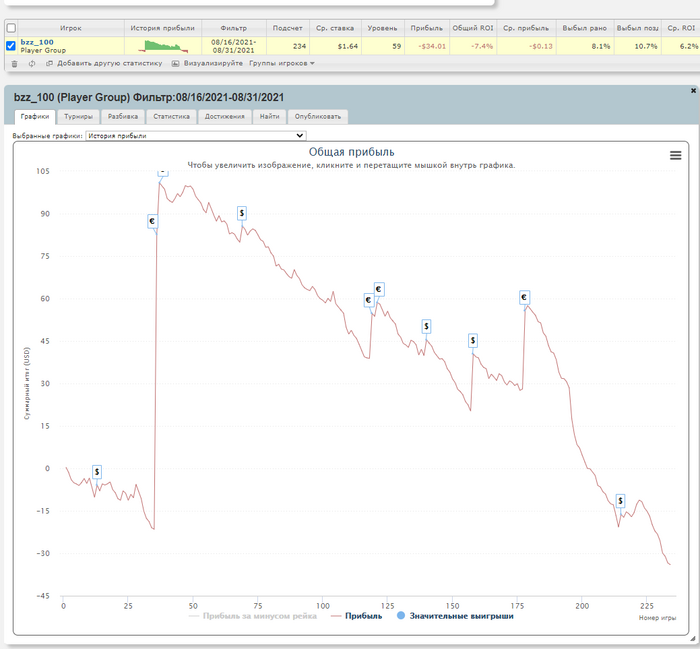Screen dimensions: 700x649
Task: Open the Турниры tab
Action: click(79, 116)
